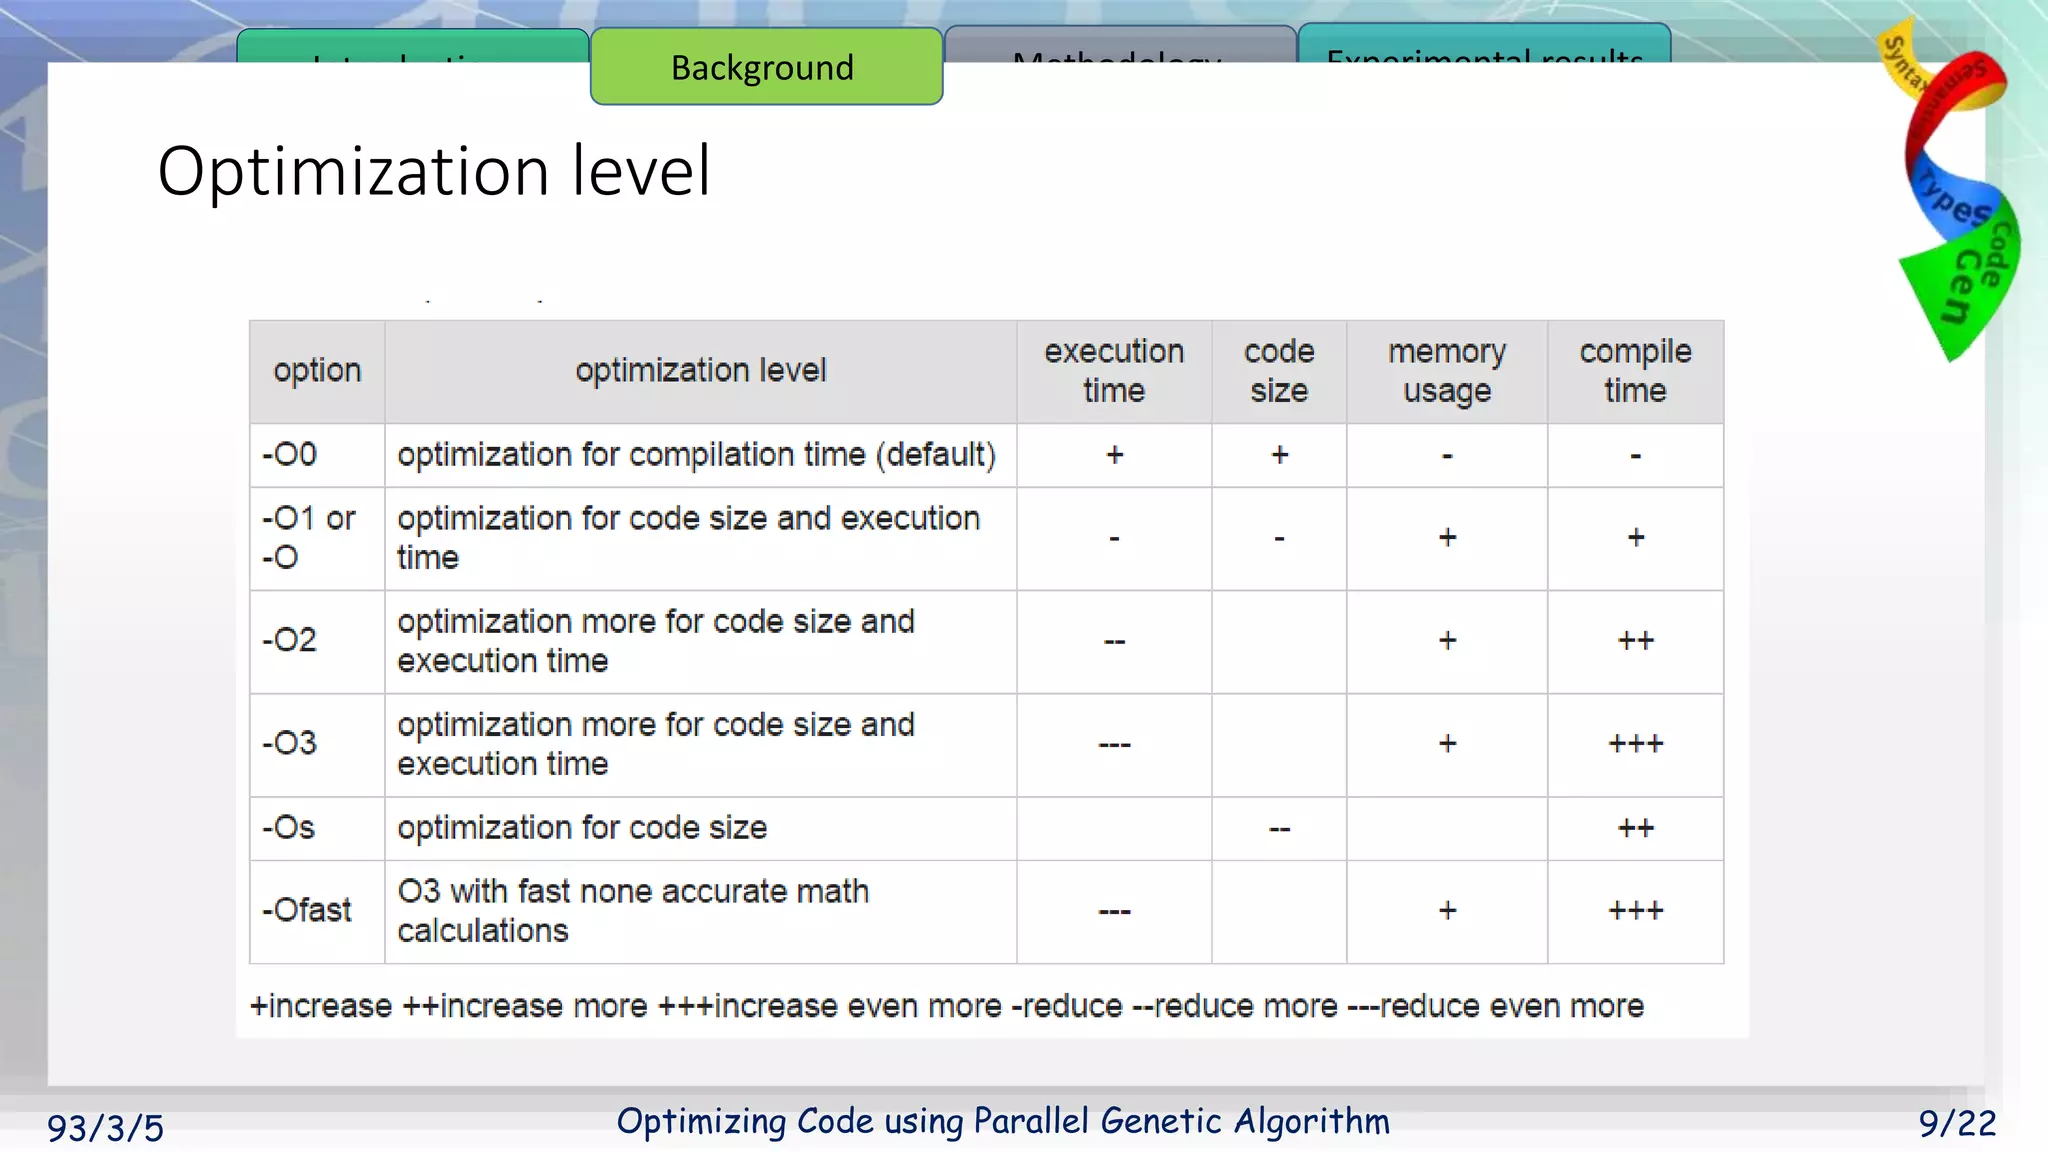Click the legend line '+increase ++increase more'
2048x1152 pixels.
point(946,1005)
